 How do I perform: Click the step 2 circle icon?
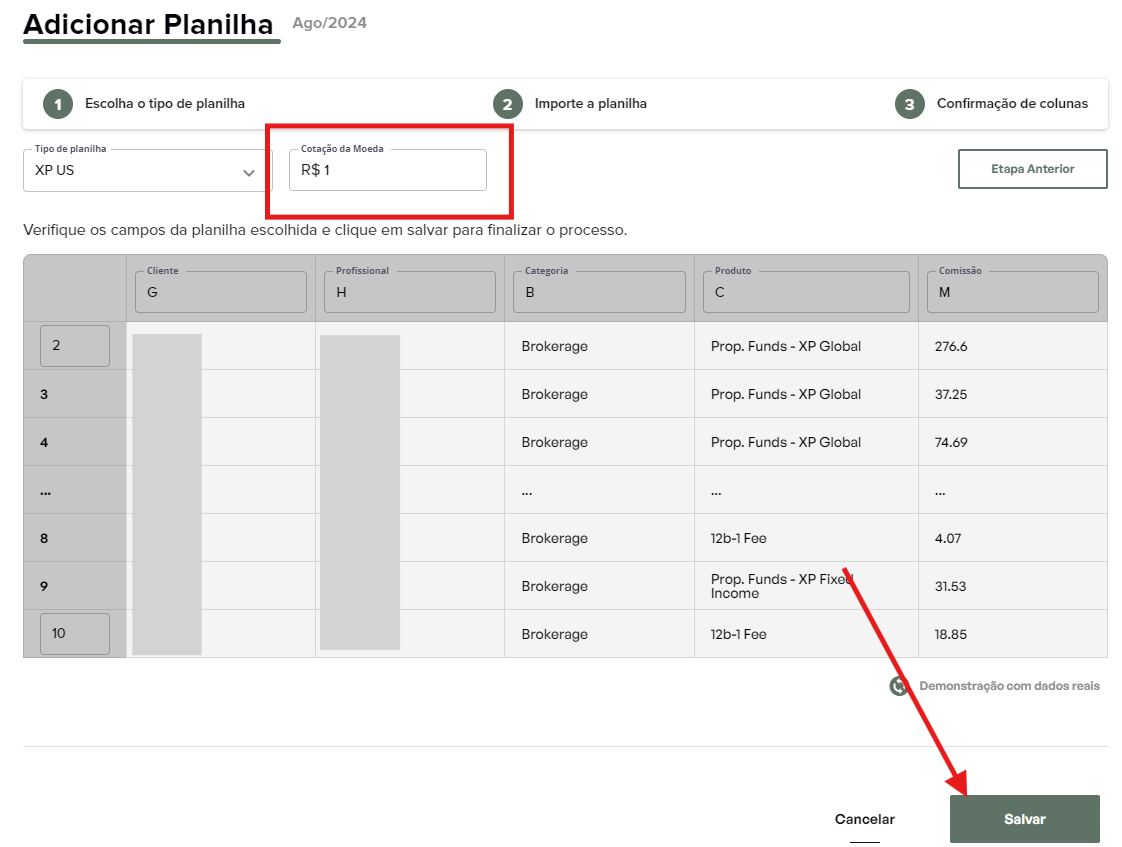[x=508, y=104]
